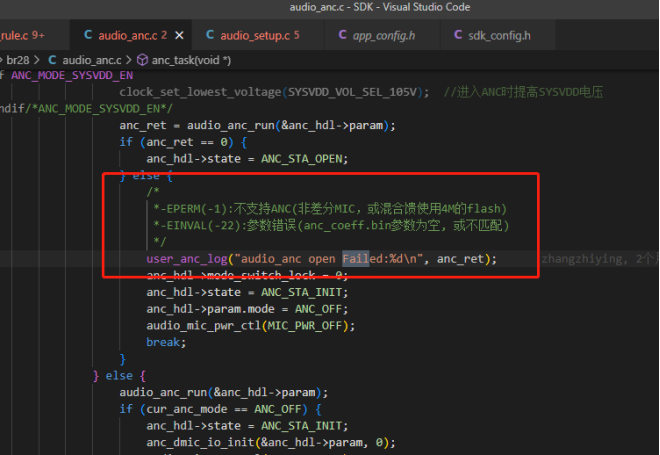
Task: Click the C file icon in the breadcrumb
Action: [x=52, y=60]
